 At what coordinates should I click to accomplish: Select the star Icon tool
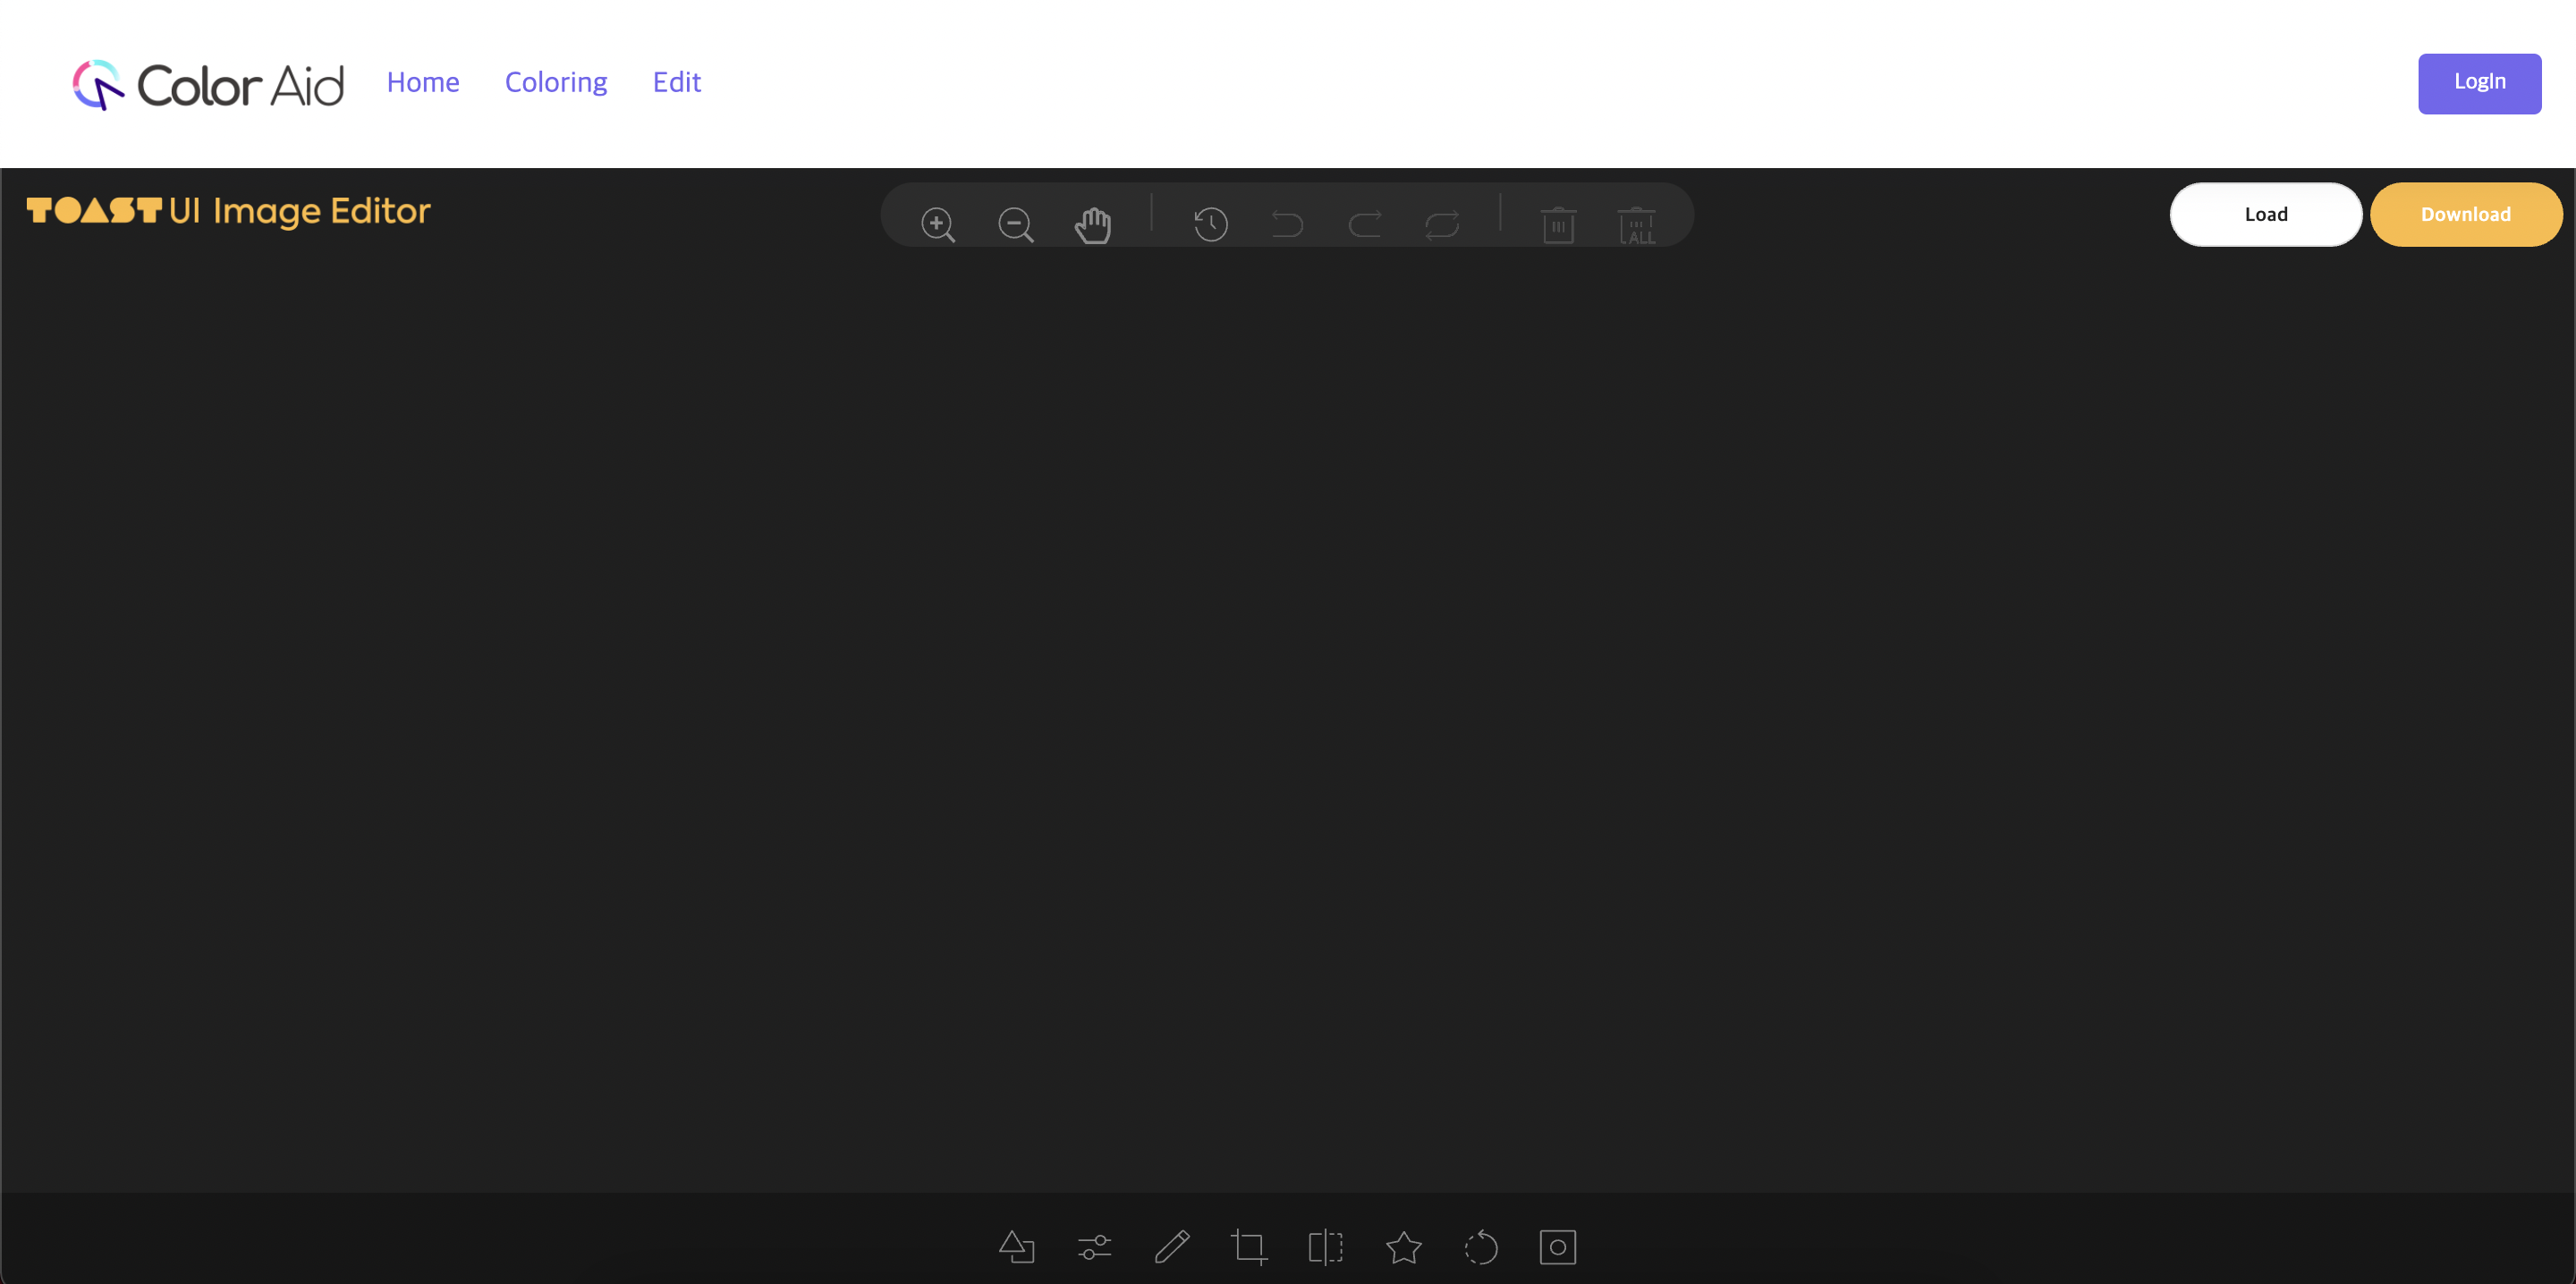[1404, 1247]
